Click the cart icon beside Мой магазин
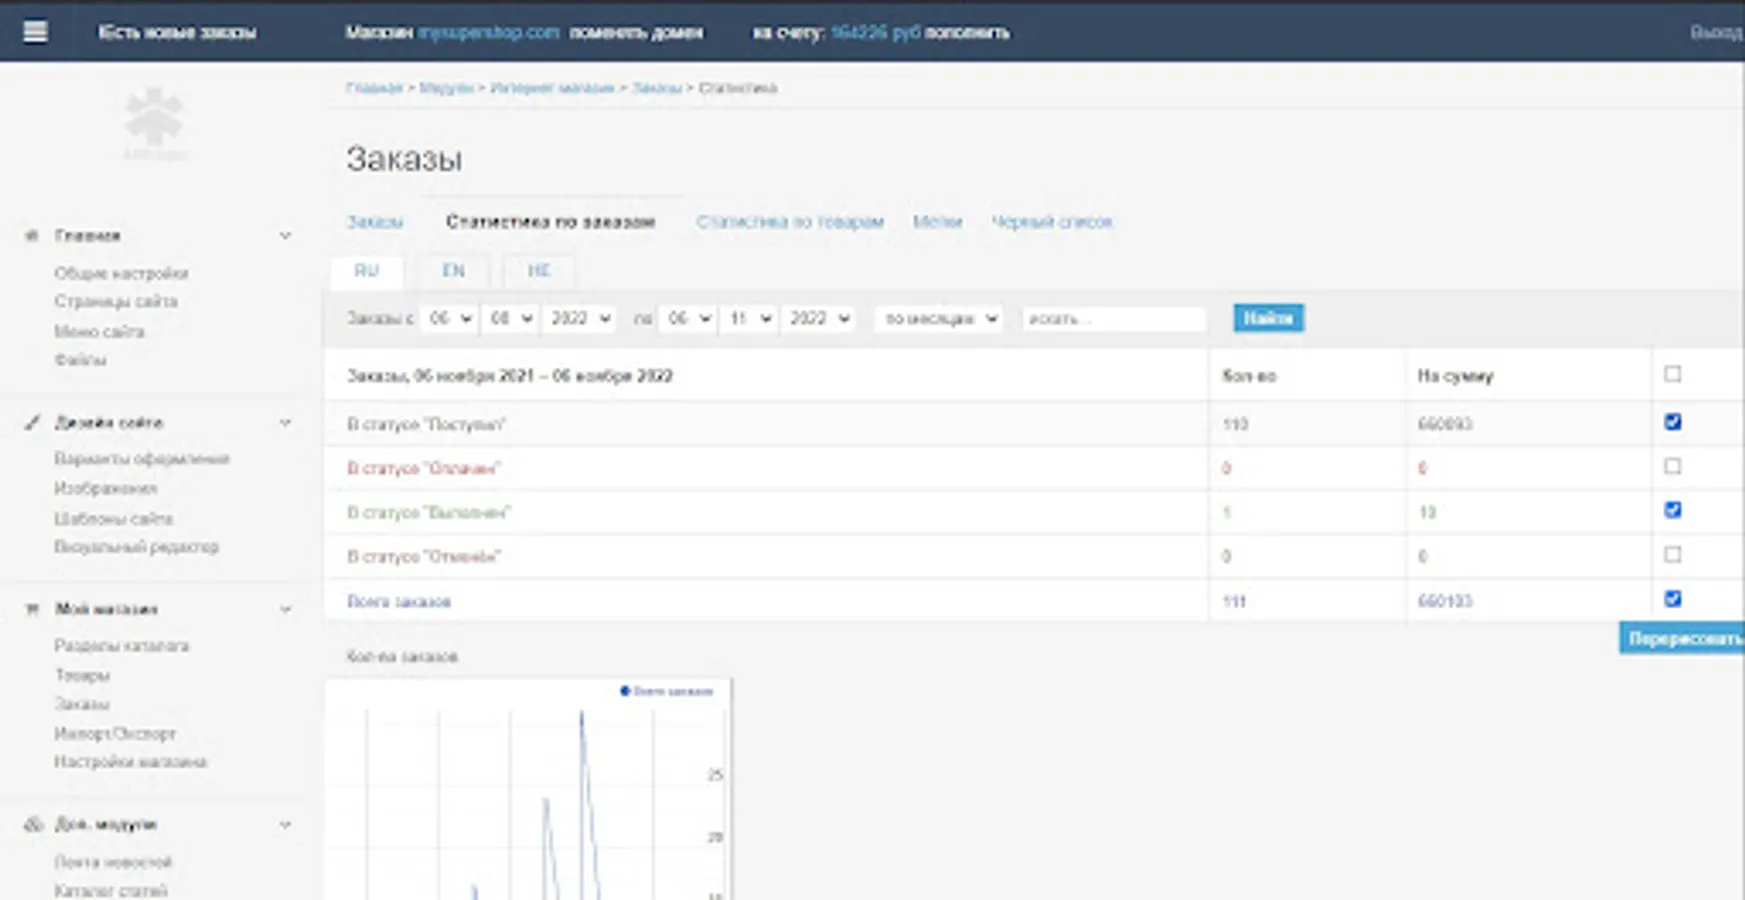Screen dimensions: 1745x900 click(x=32, y=609)
